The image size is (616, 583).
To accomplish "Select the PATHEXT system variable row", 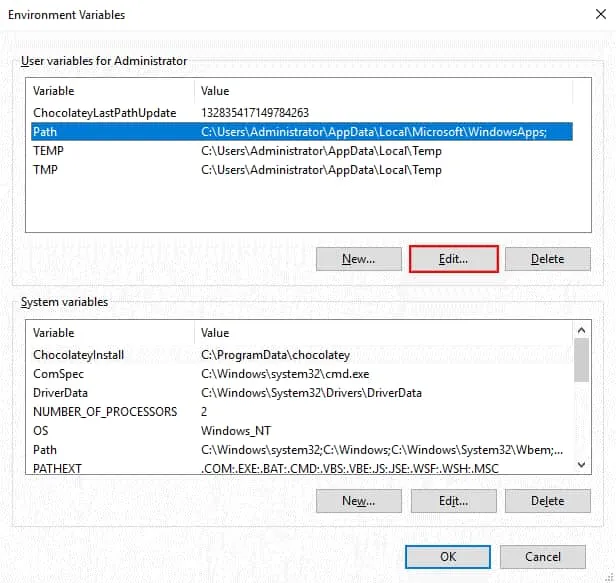I will (58, 468).
